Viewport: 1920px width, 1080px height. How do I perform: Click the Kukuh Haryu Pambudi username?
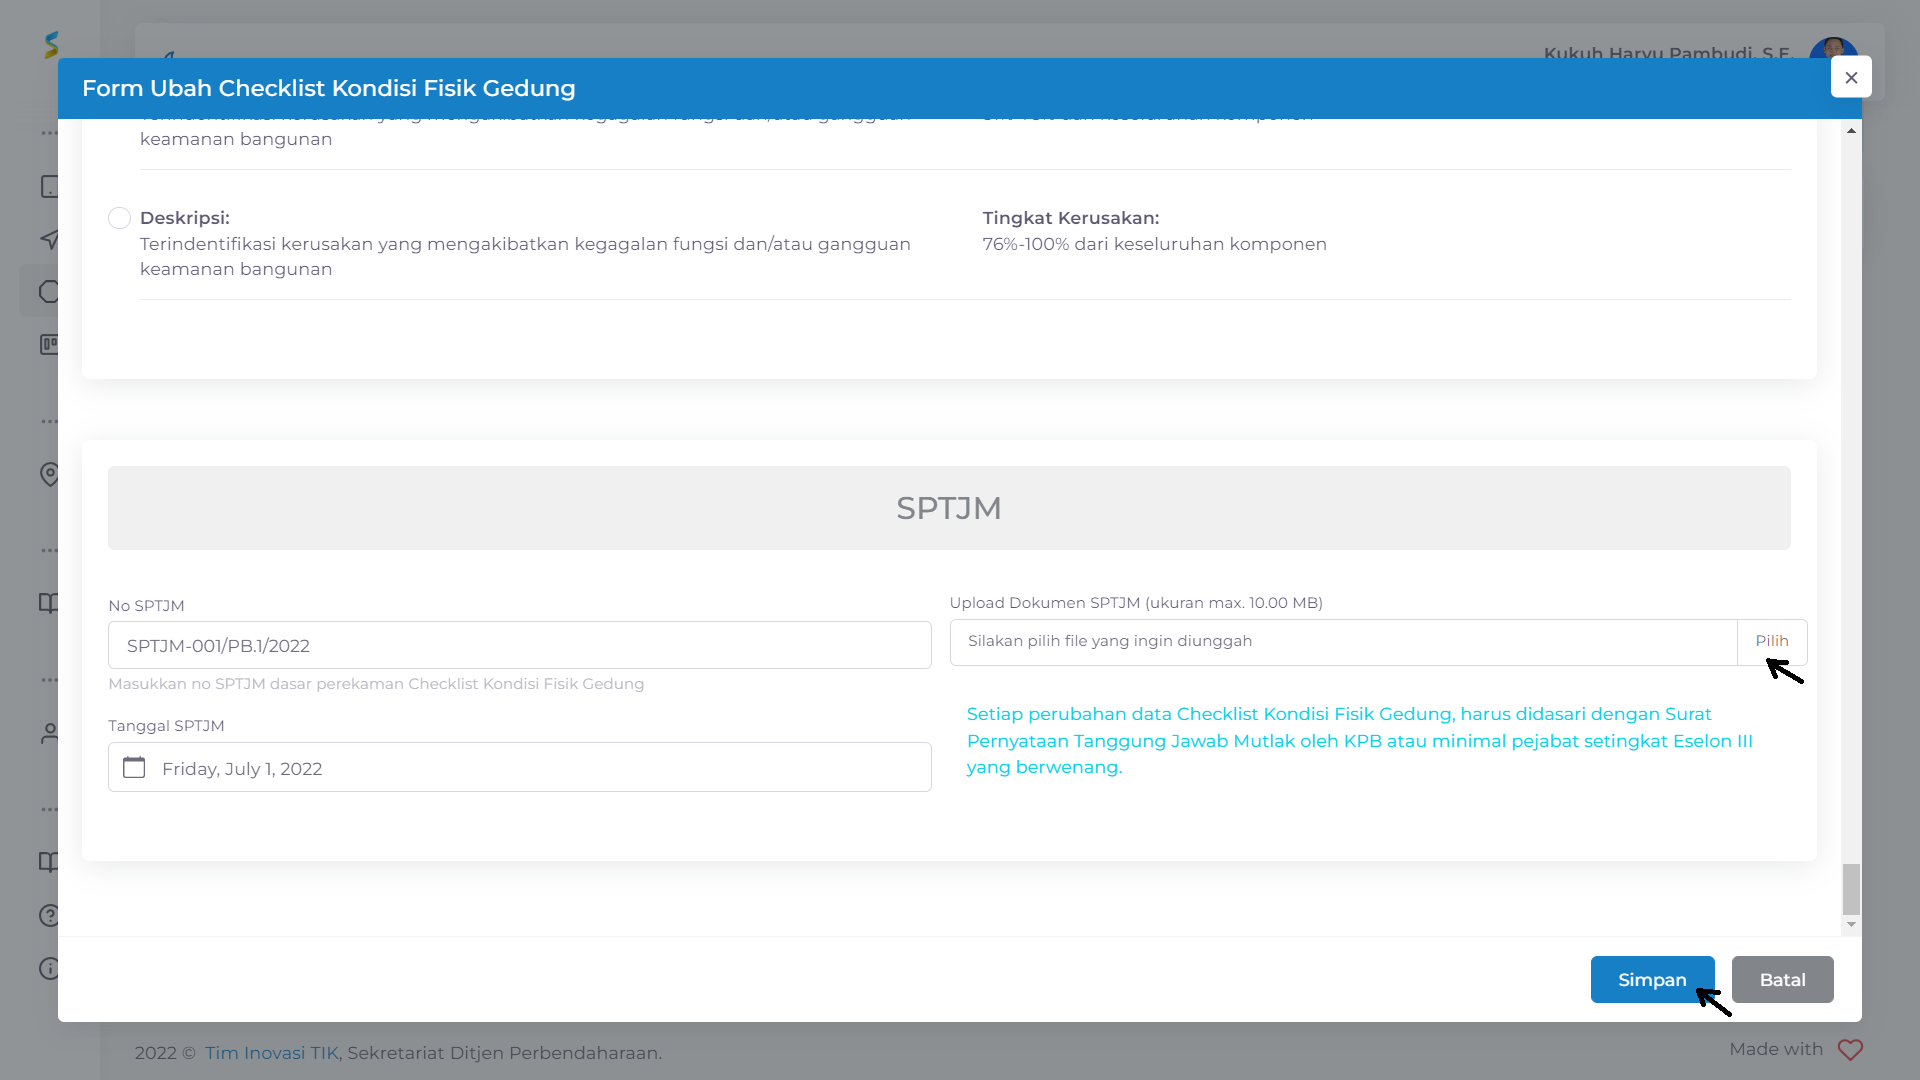click(1667, 53)
